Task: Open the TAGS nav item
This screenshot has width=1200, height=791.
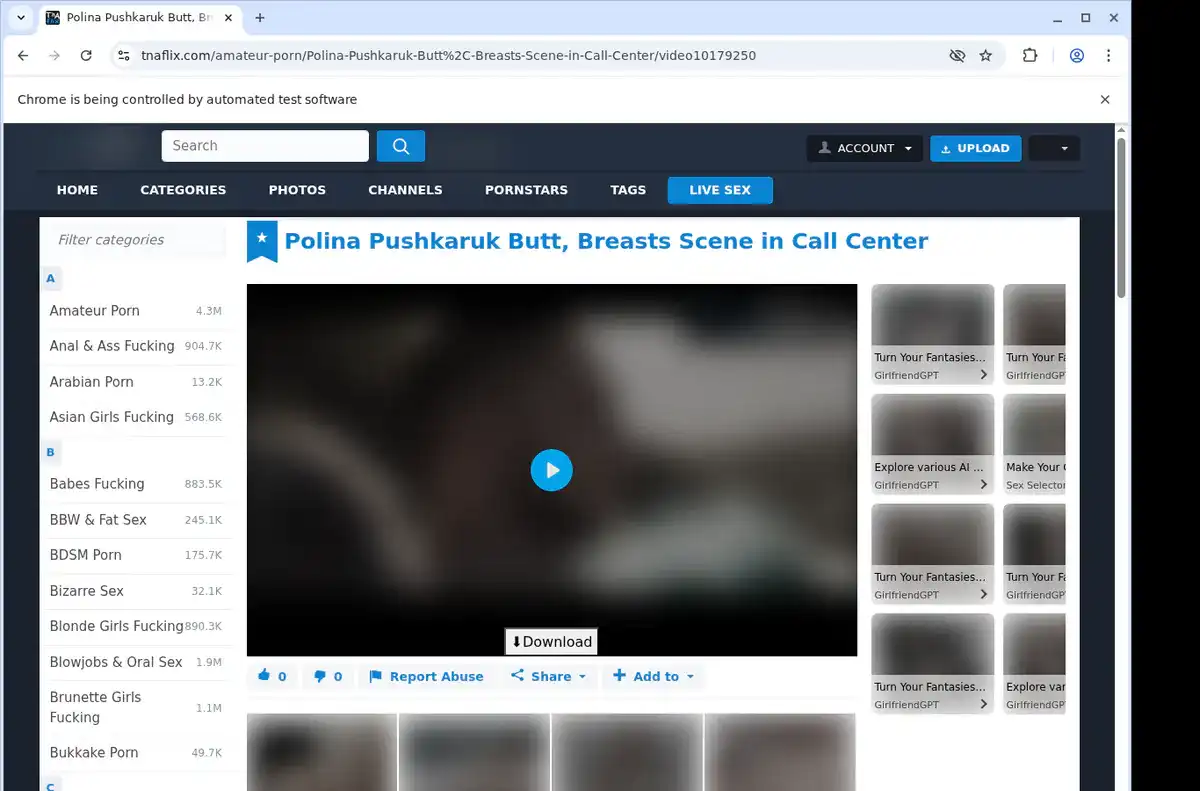Action: tap(628, 190)
